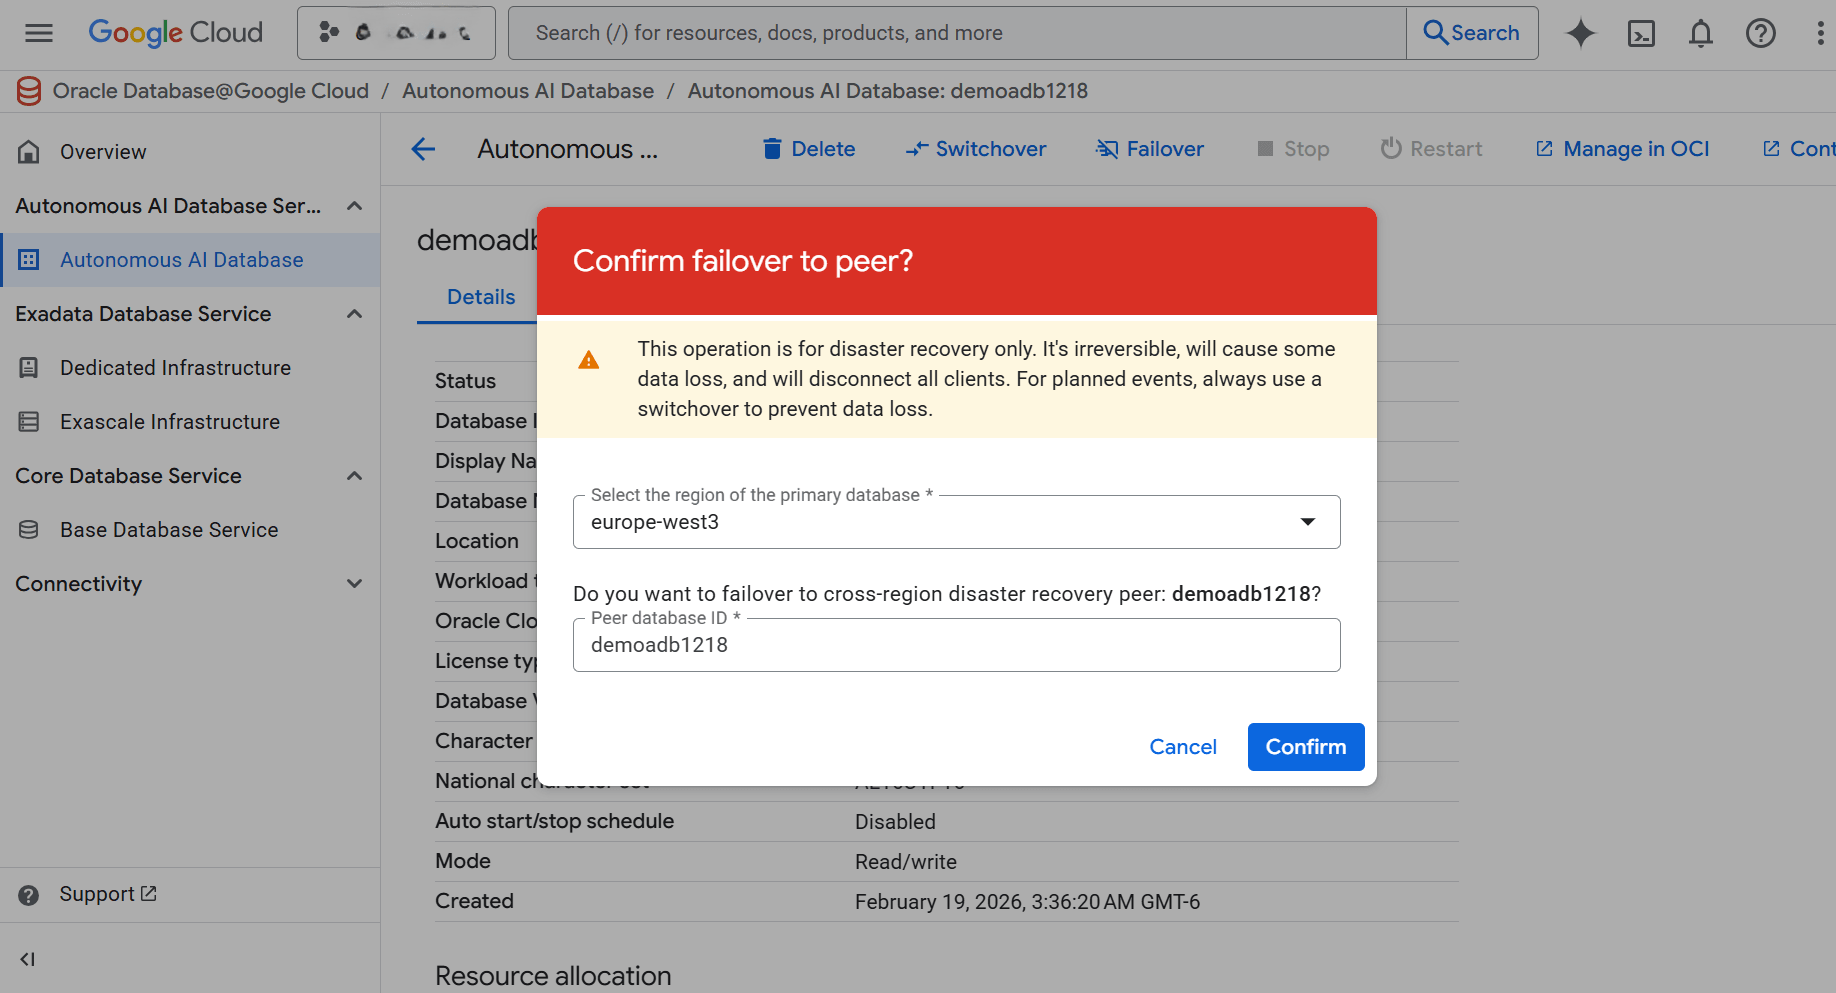Click the Overview menu item
1836x993 pixels.
tap(103, 151)
